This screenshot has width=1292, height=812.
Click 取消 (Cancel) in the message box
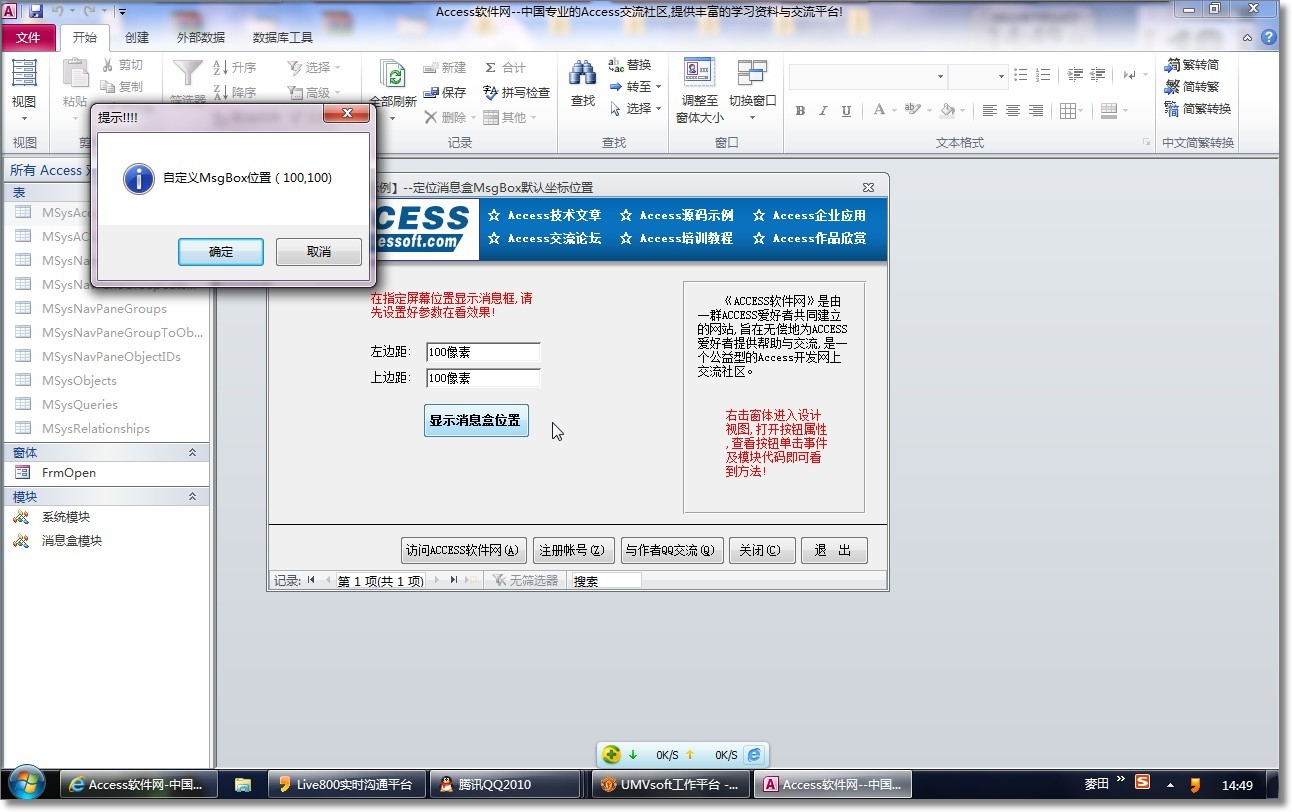[319, 252]
